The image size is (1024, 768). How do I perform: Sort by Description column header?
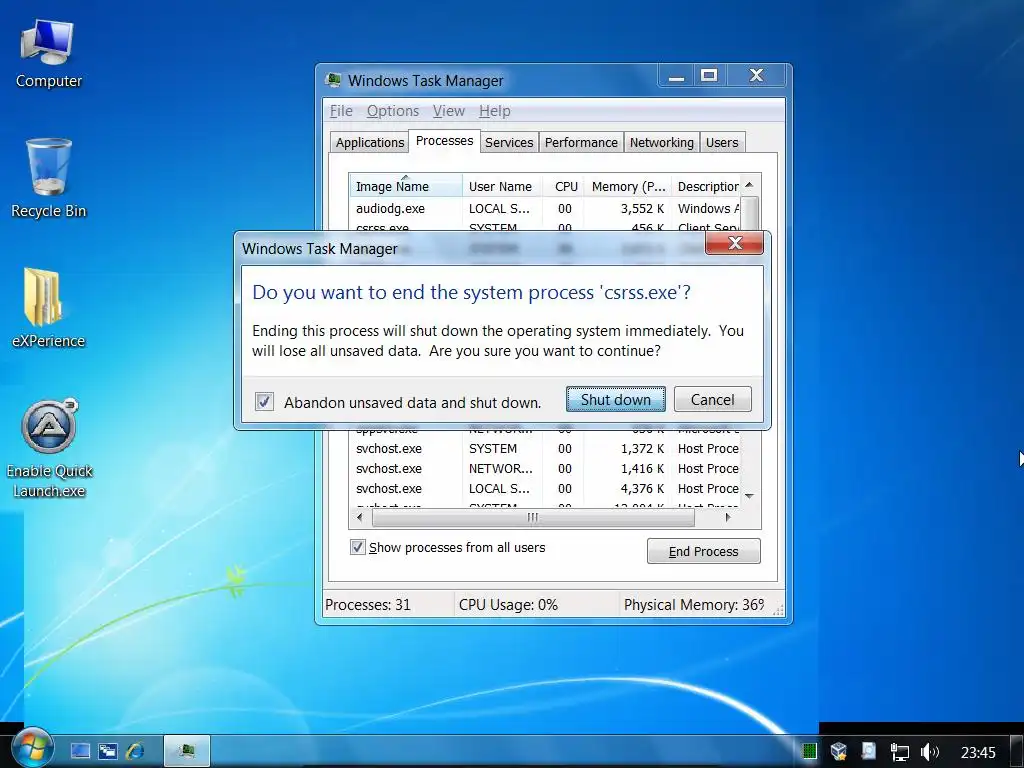(x=707, y=186)
